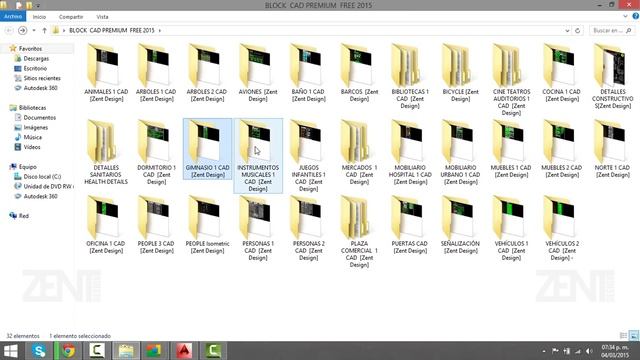Click the Buscar search field
This screenshot has width=640, height=360.
click(612, 31)
